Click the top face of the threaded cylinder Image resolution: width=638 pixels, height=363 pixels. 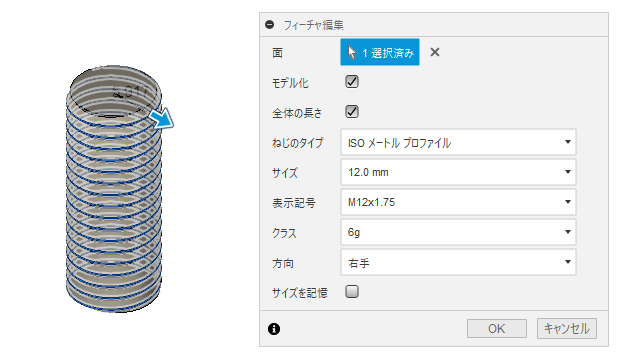[114, 92]
